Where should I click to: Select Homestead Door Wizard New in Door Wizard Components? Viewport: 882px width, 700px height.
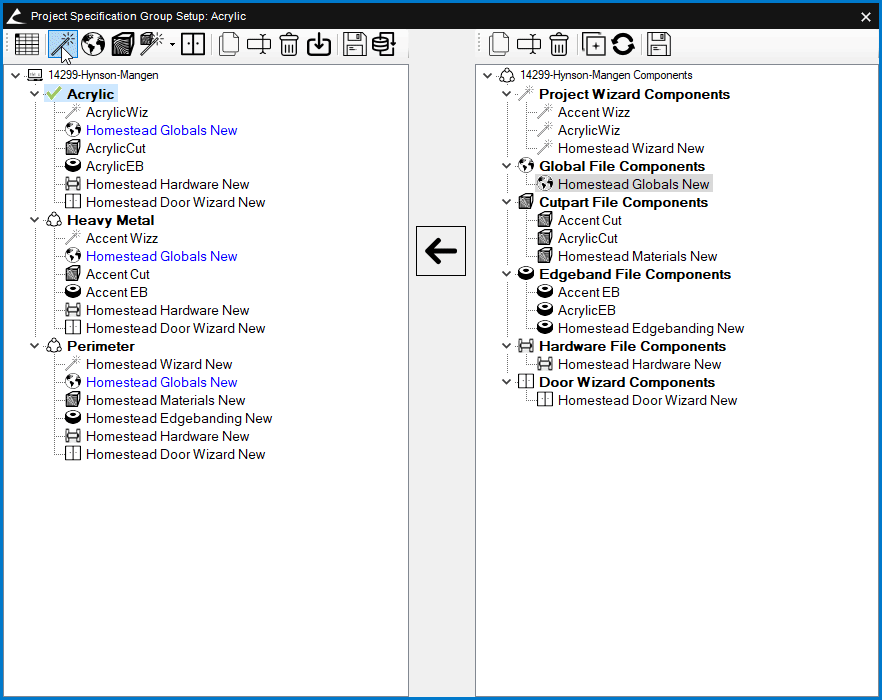coord(647,400)
